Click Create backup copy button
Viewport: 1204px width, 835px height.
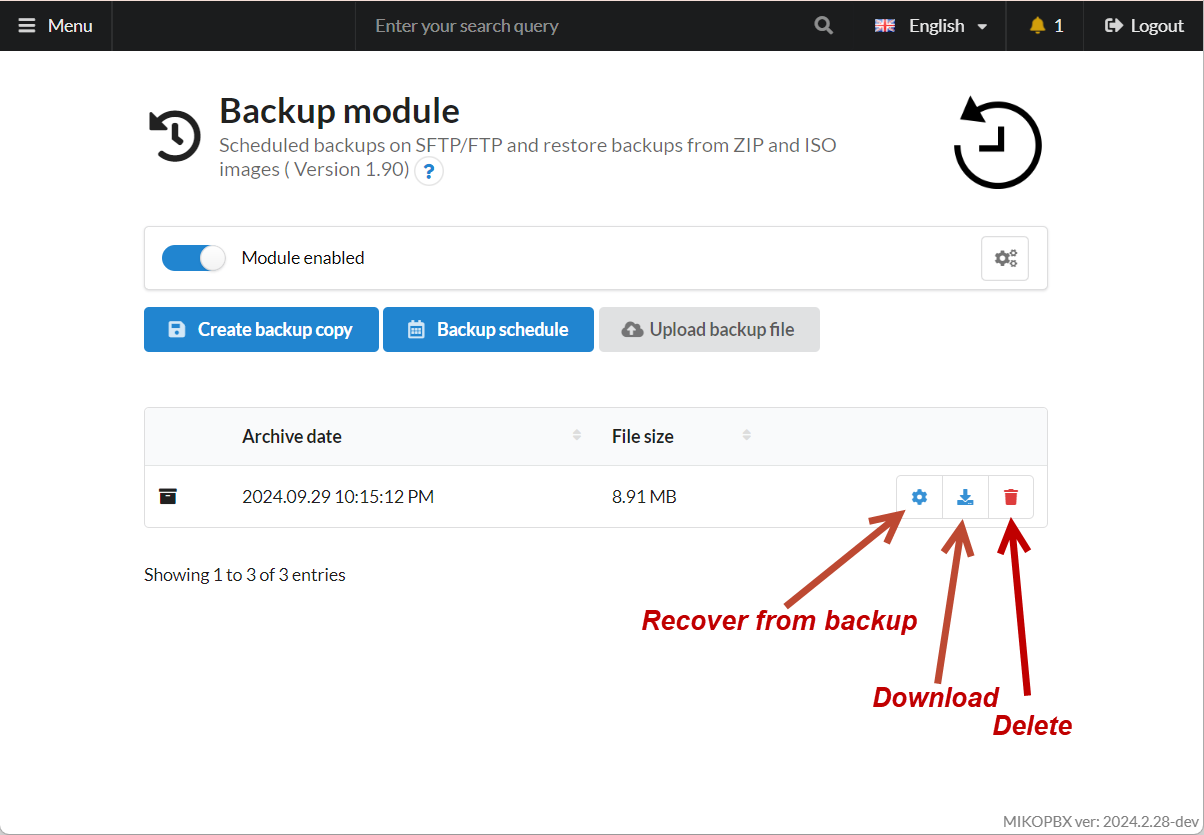261,330
